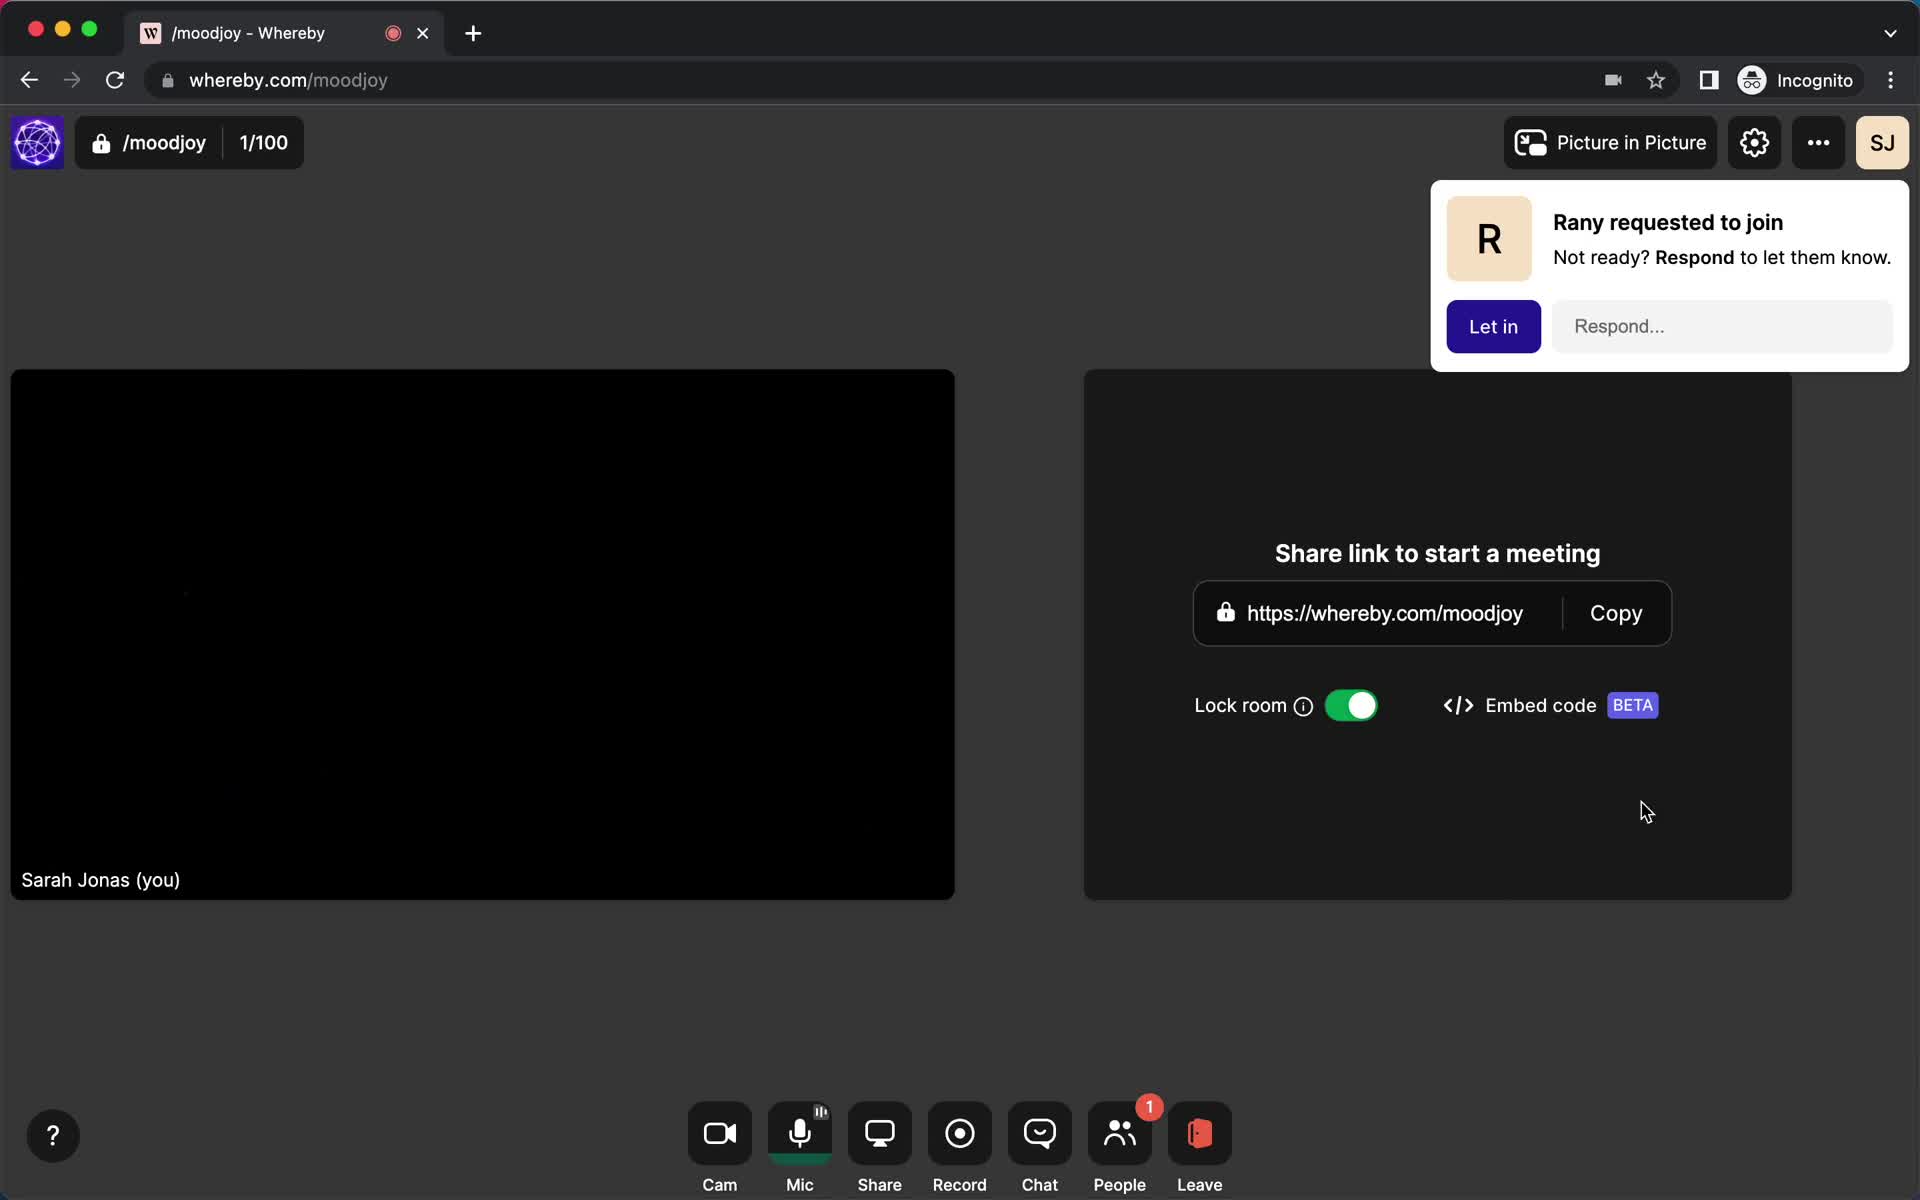Screen dimensions: 1920x1200
Task: Click Let in to admit Rany
Action: click(1494, 326)
